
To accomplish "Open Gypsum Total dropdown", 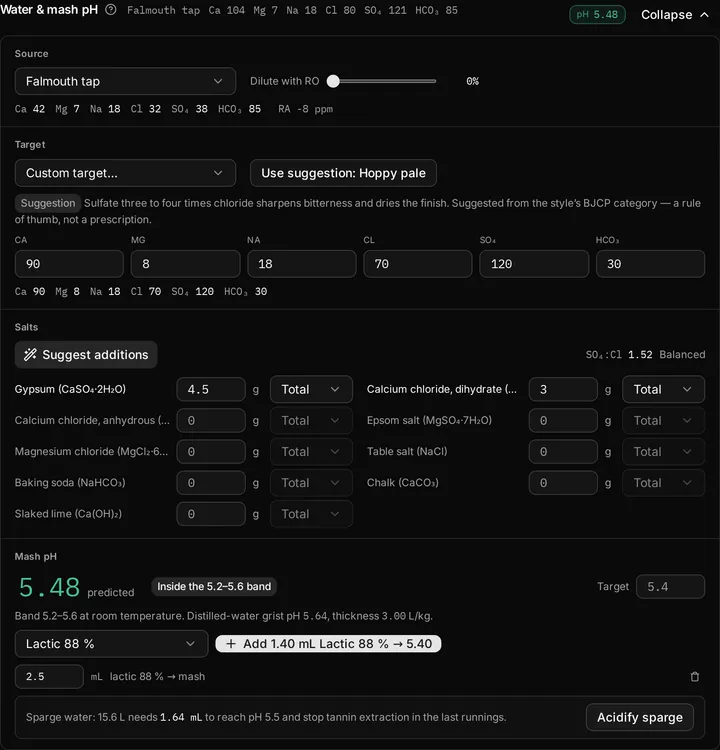I will (x=311, y=389).
